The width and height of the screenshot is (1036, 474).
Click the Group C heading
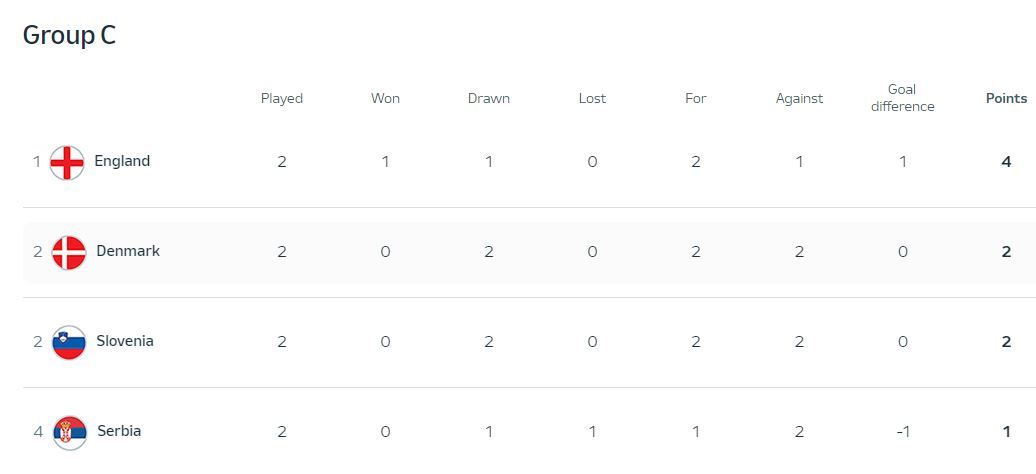point(69,35)
